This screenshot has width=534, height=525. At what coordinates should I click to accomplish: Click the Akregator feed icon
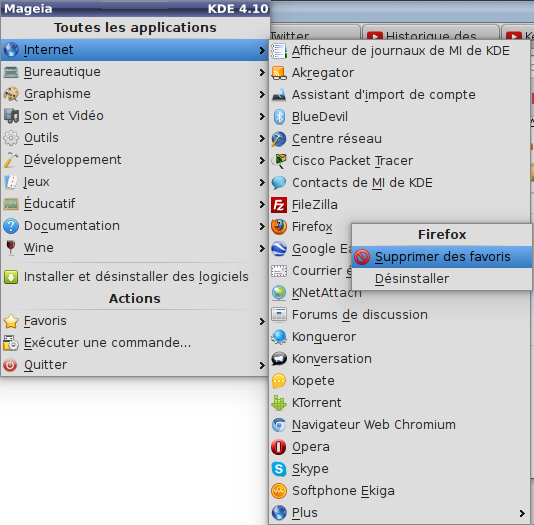(279, 73)
